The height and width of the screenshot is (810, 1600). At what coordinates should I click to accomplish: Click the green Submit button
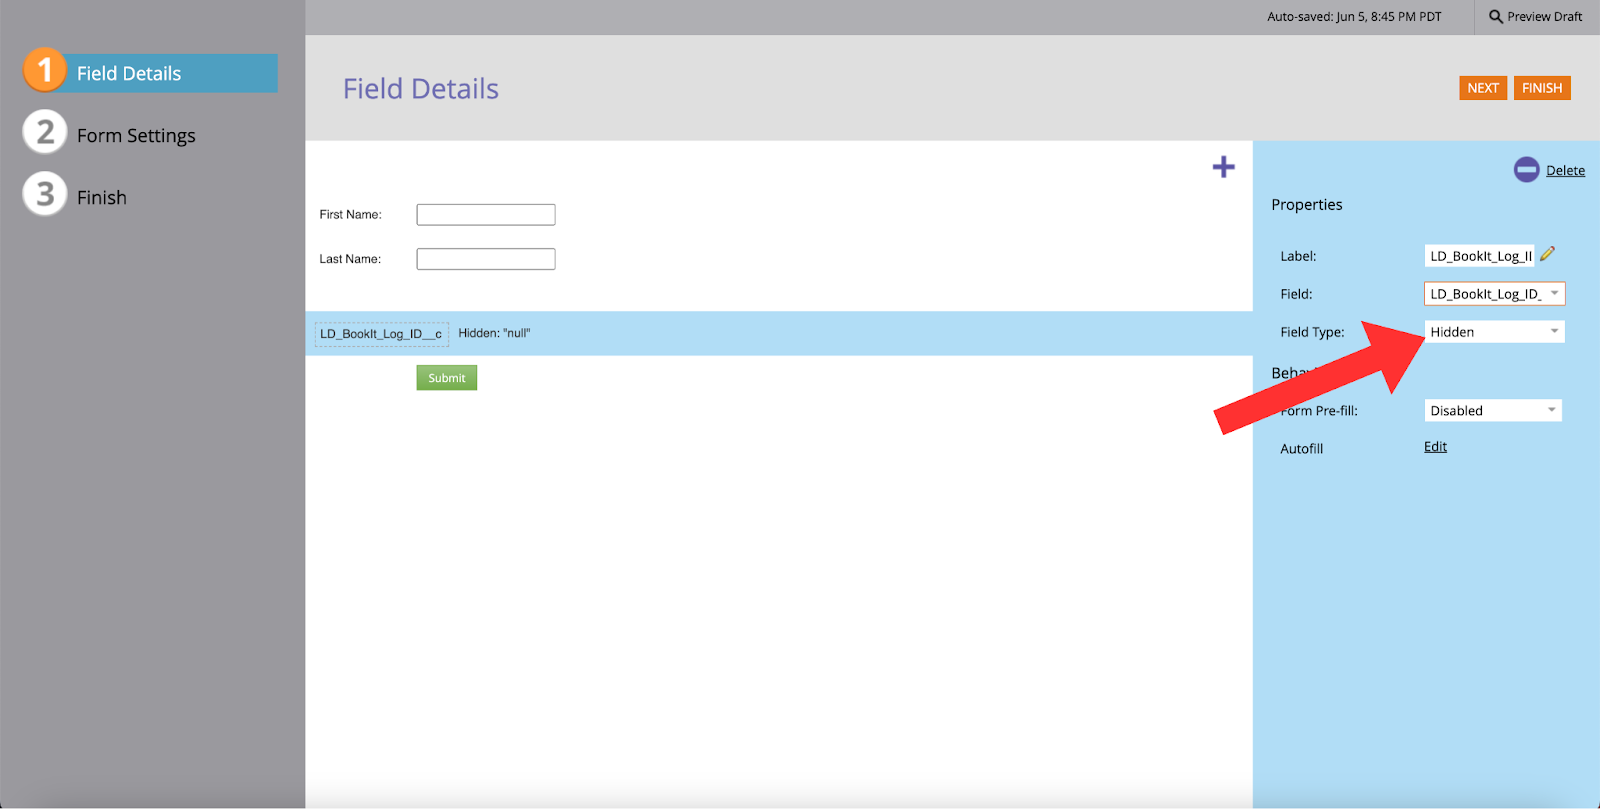pyautogui.click(x=446, y=378)
